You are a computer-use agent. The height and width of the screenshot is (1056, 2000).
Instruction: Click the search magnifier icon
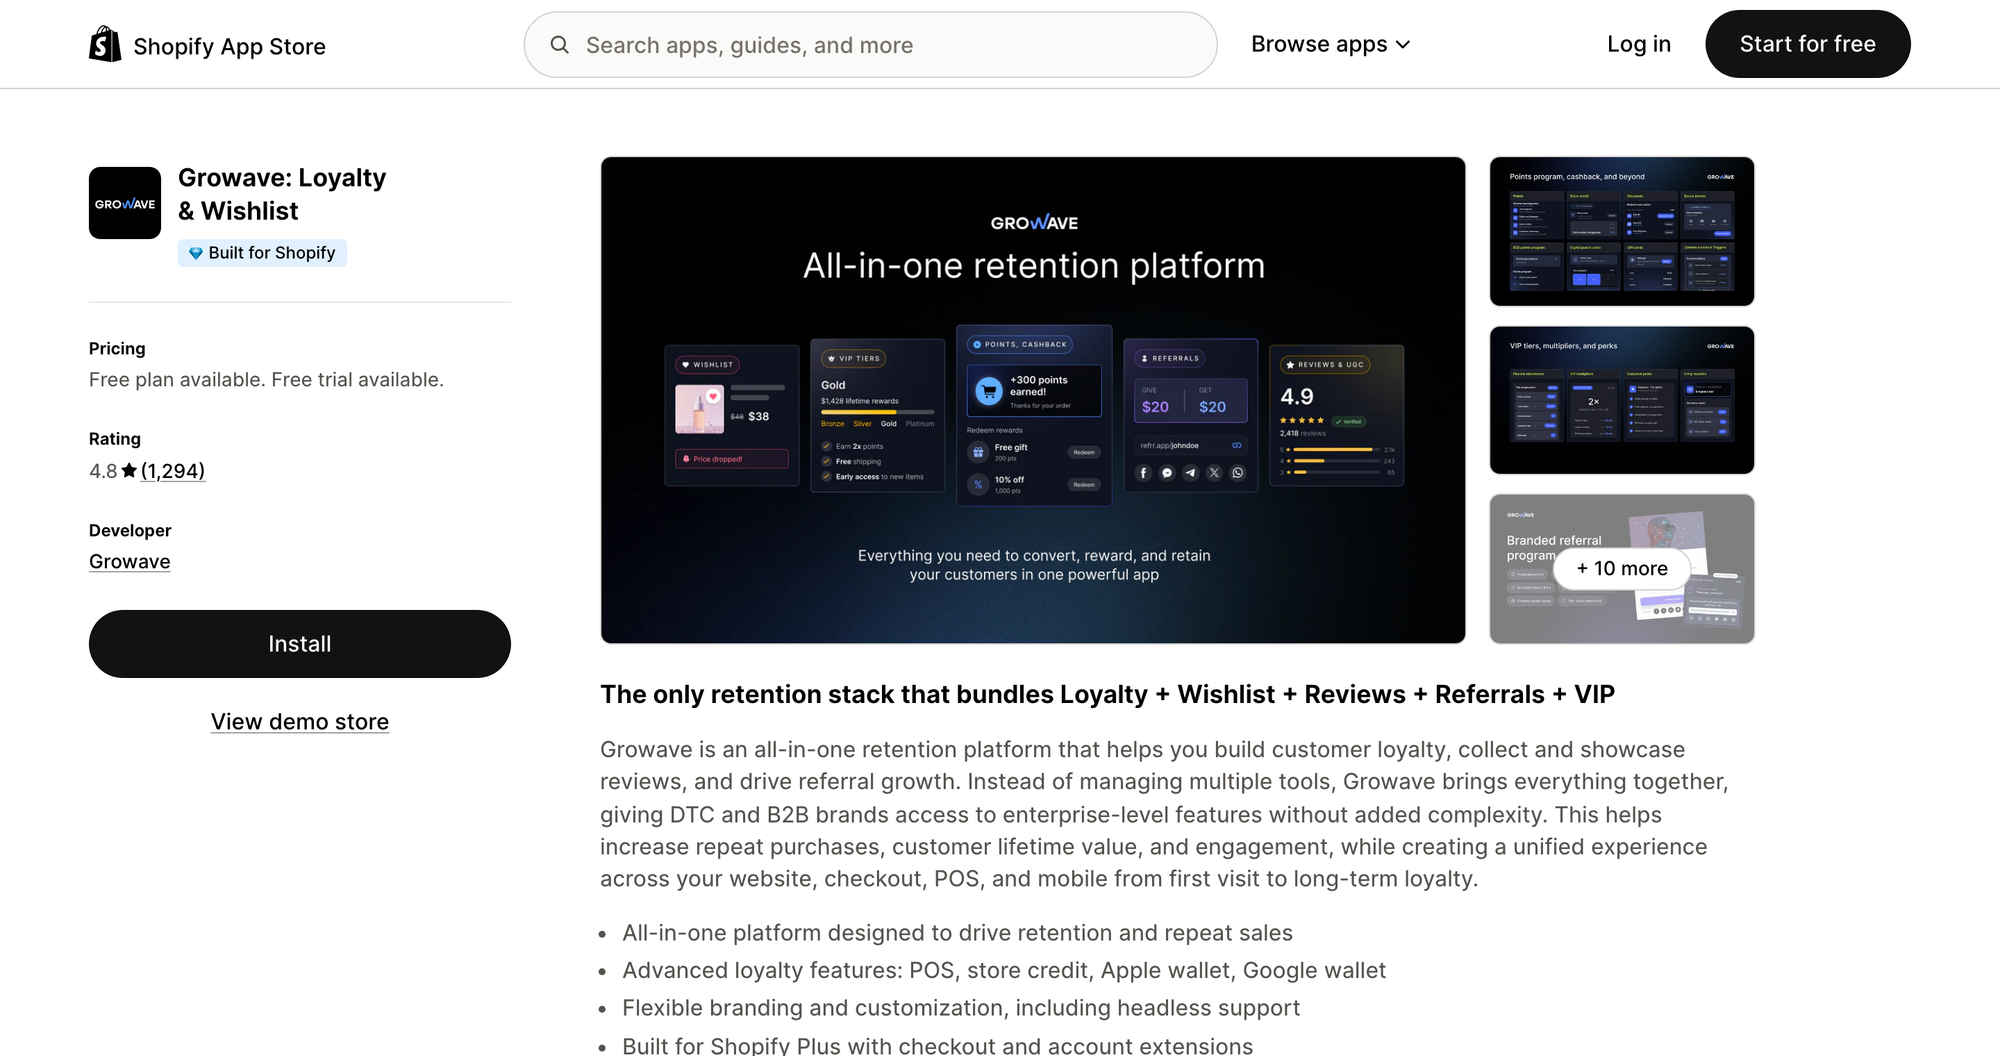tap(560, 45)
